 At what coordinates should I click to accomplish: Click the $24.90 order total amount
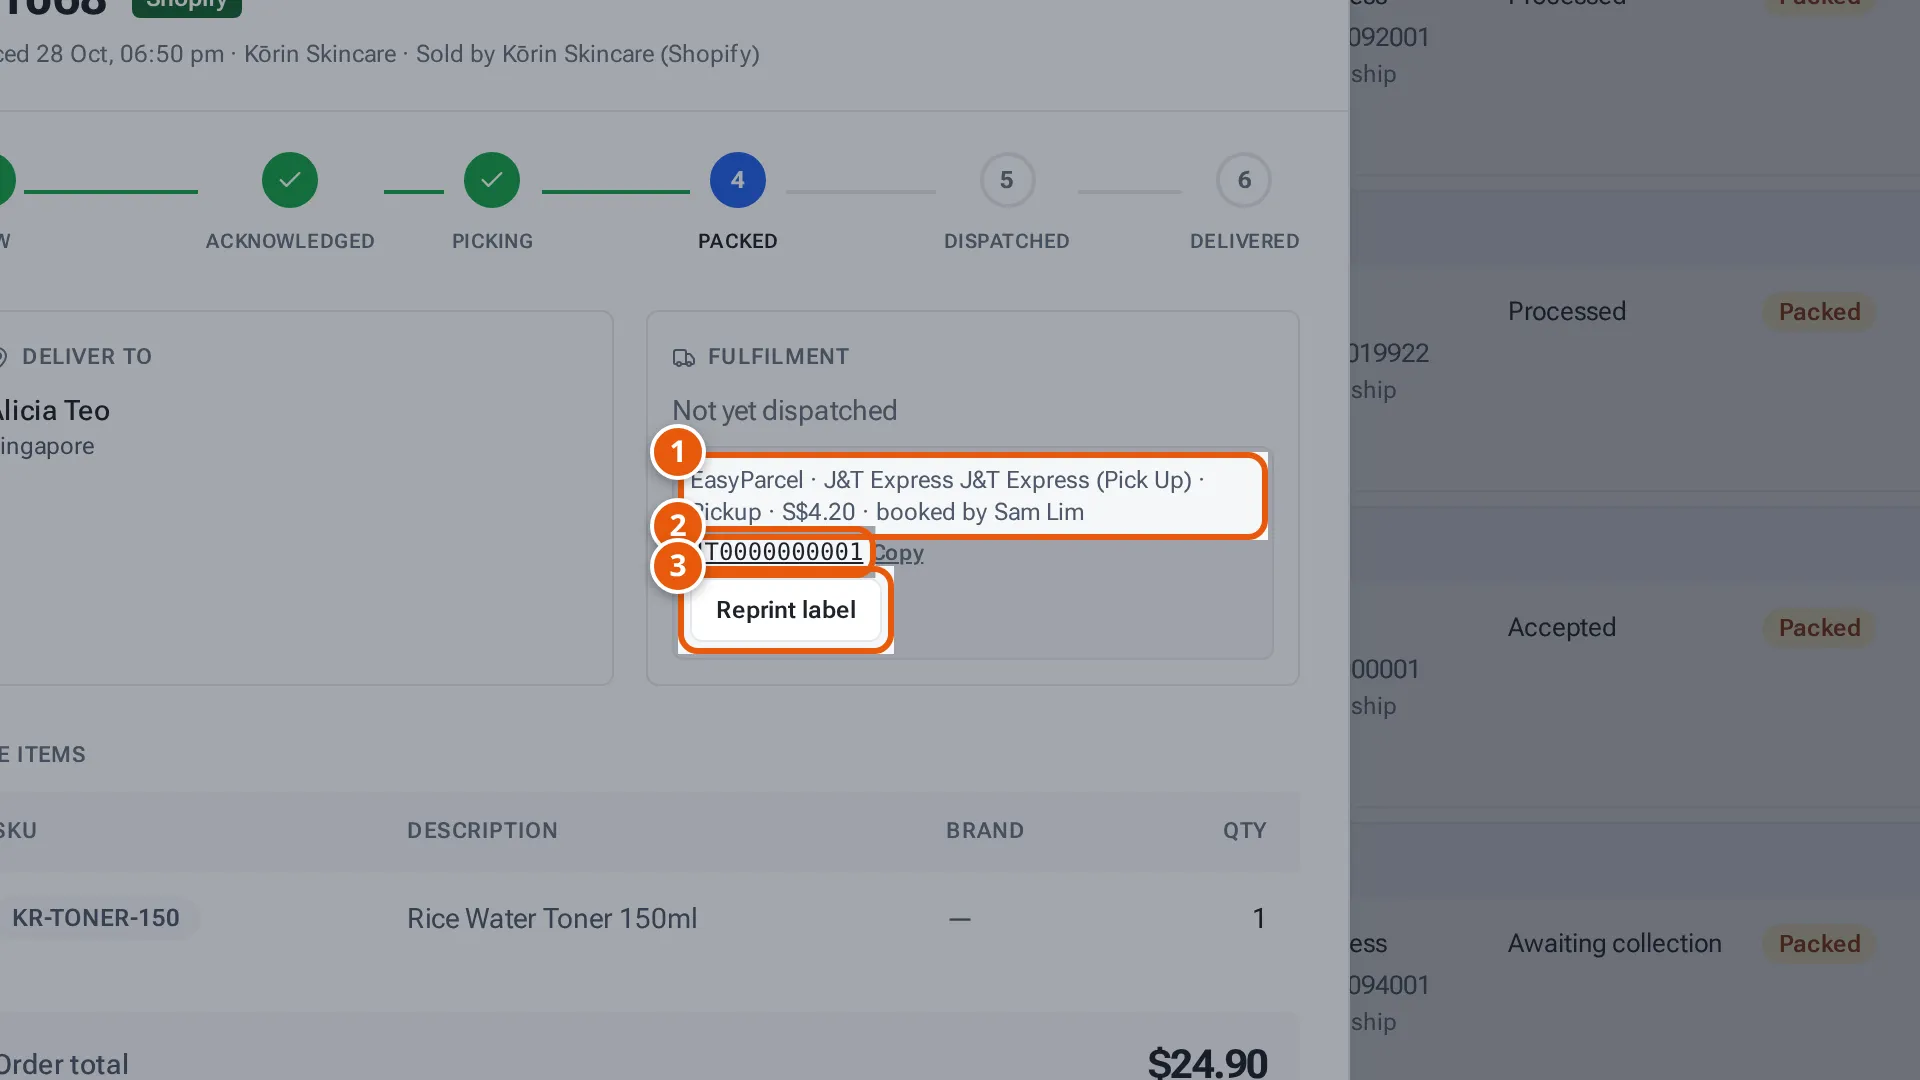click(1207, 1062)
